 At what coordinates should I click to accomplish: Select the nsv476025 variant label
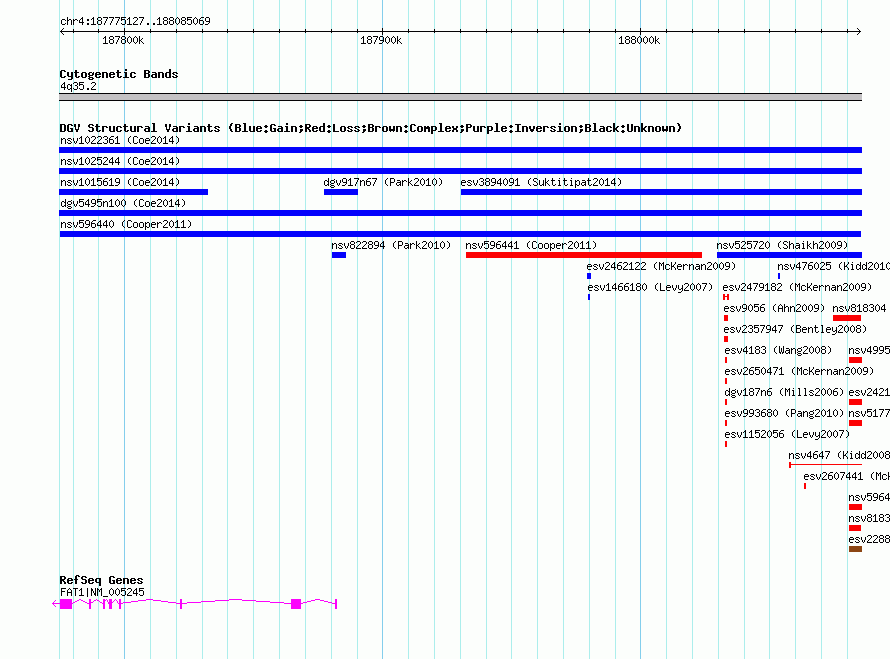(833, 266)
